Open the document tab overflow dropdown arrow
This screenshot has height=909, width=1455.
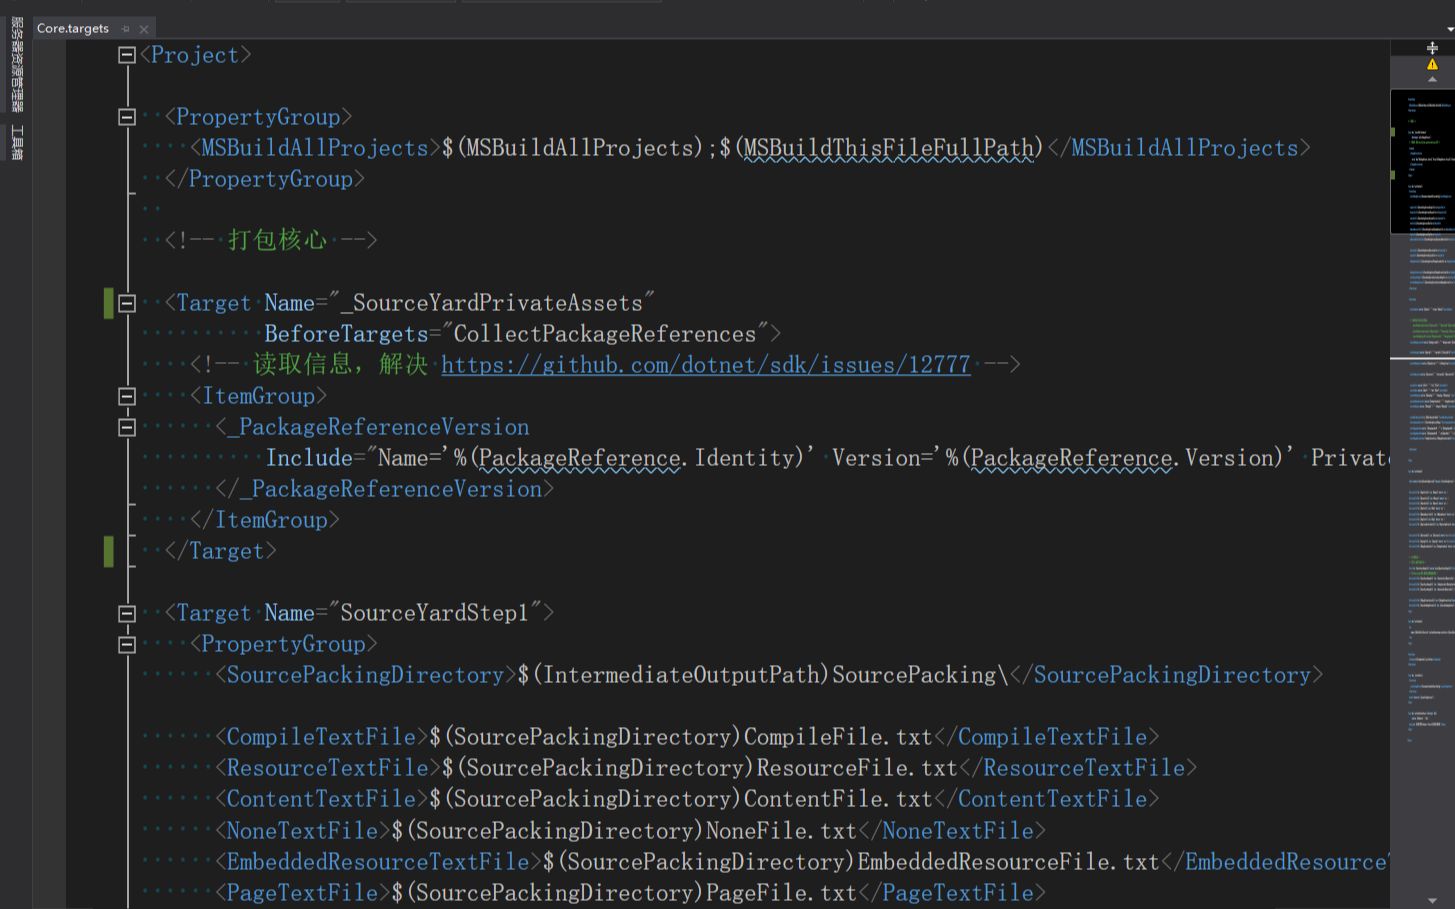click(x=1449, y=29)
